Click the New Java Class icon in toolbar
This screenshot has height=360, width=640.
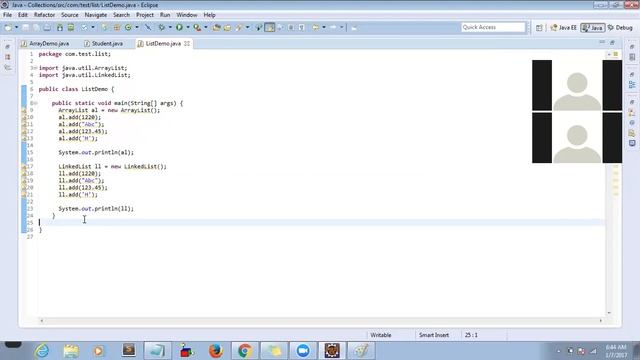pos(128,27)
